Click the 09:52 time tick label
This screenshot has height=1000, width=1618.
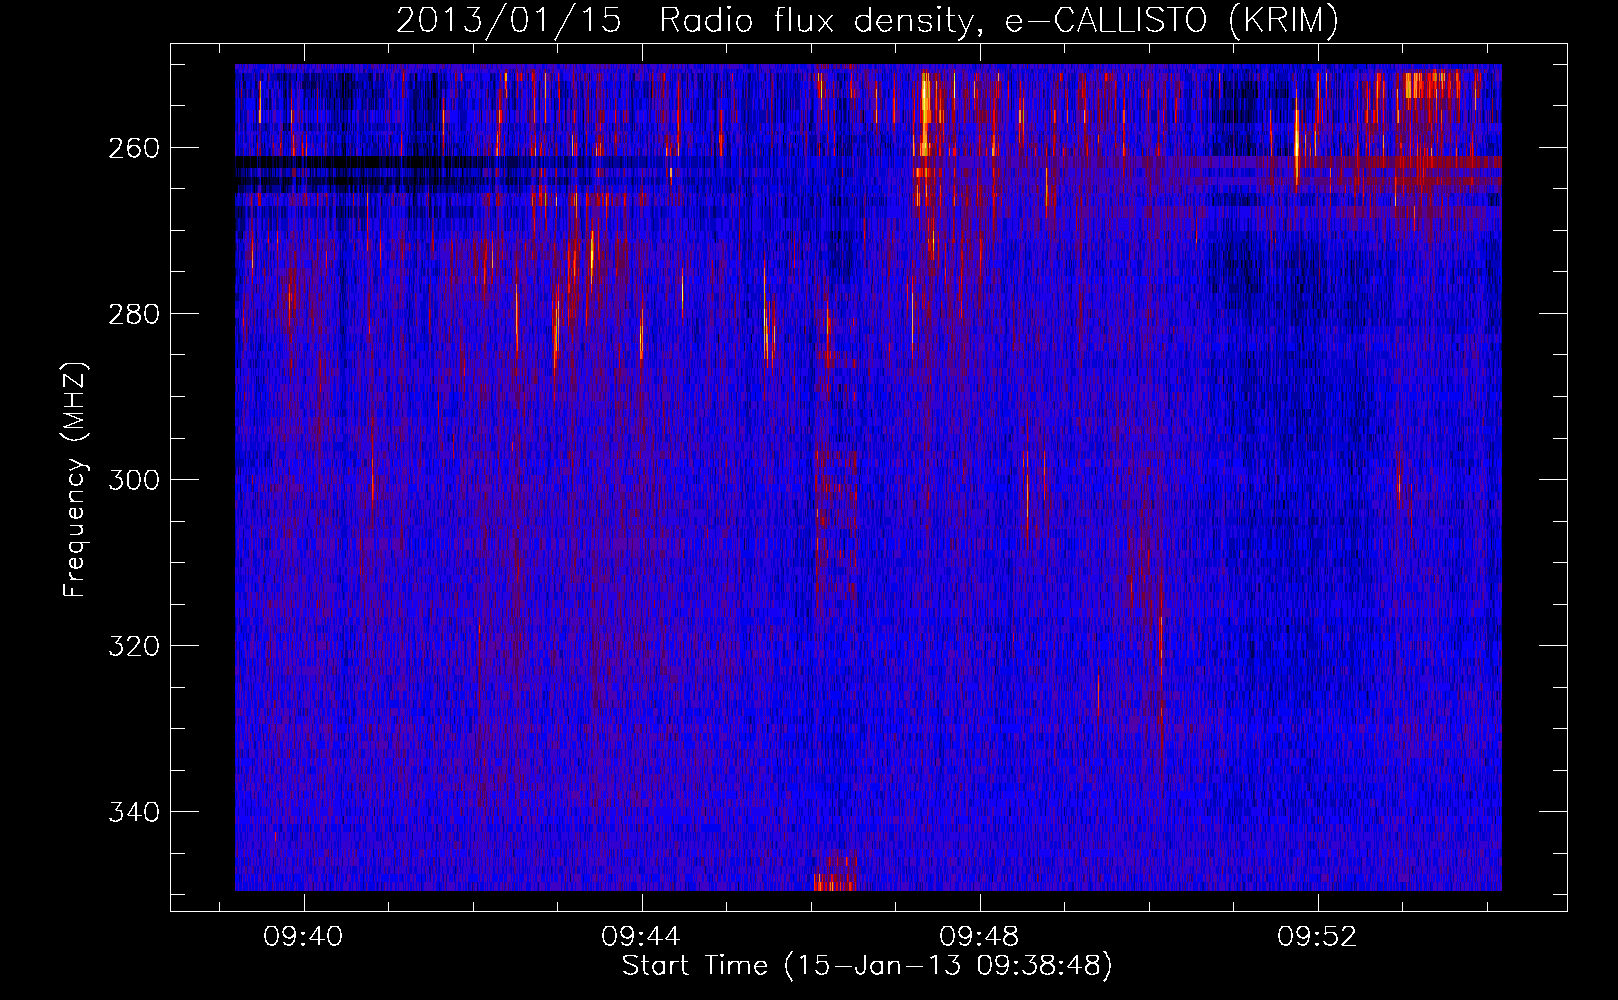(1317, 936)
